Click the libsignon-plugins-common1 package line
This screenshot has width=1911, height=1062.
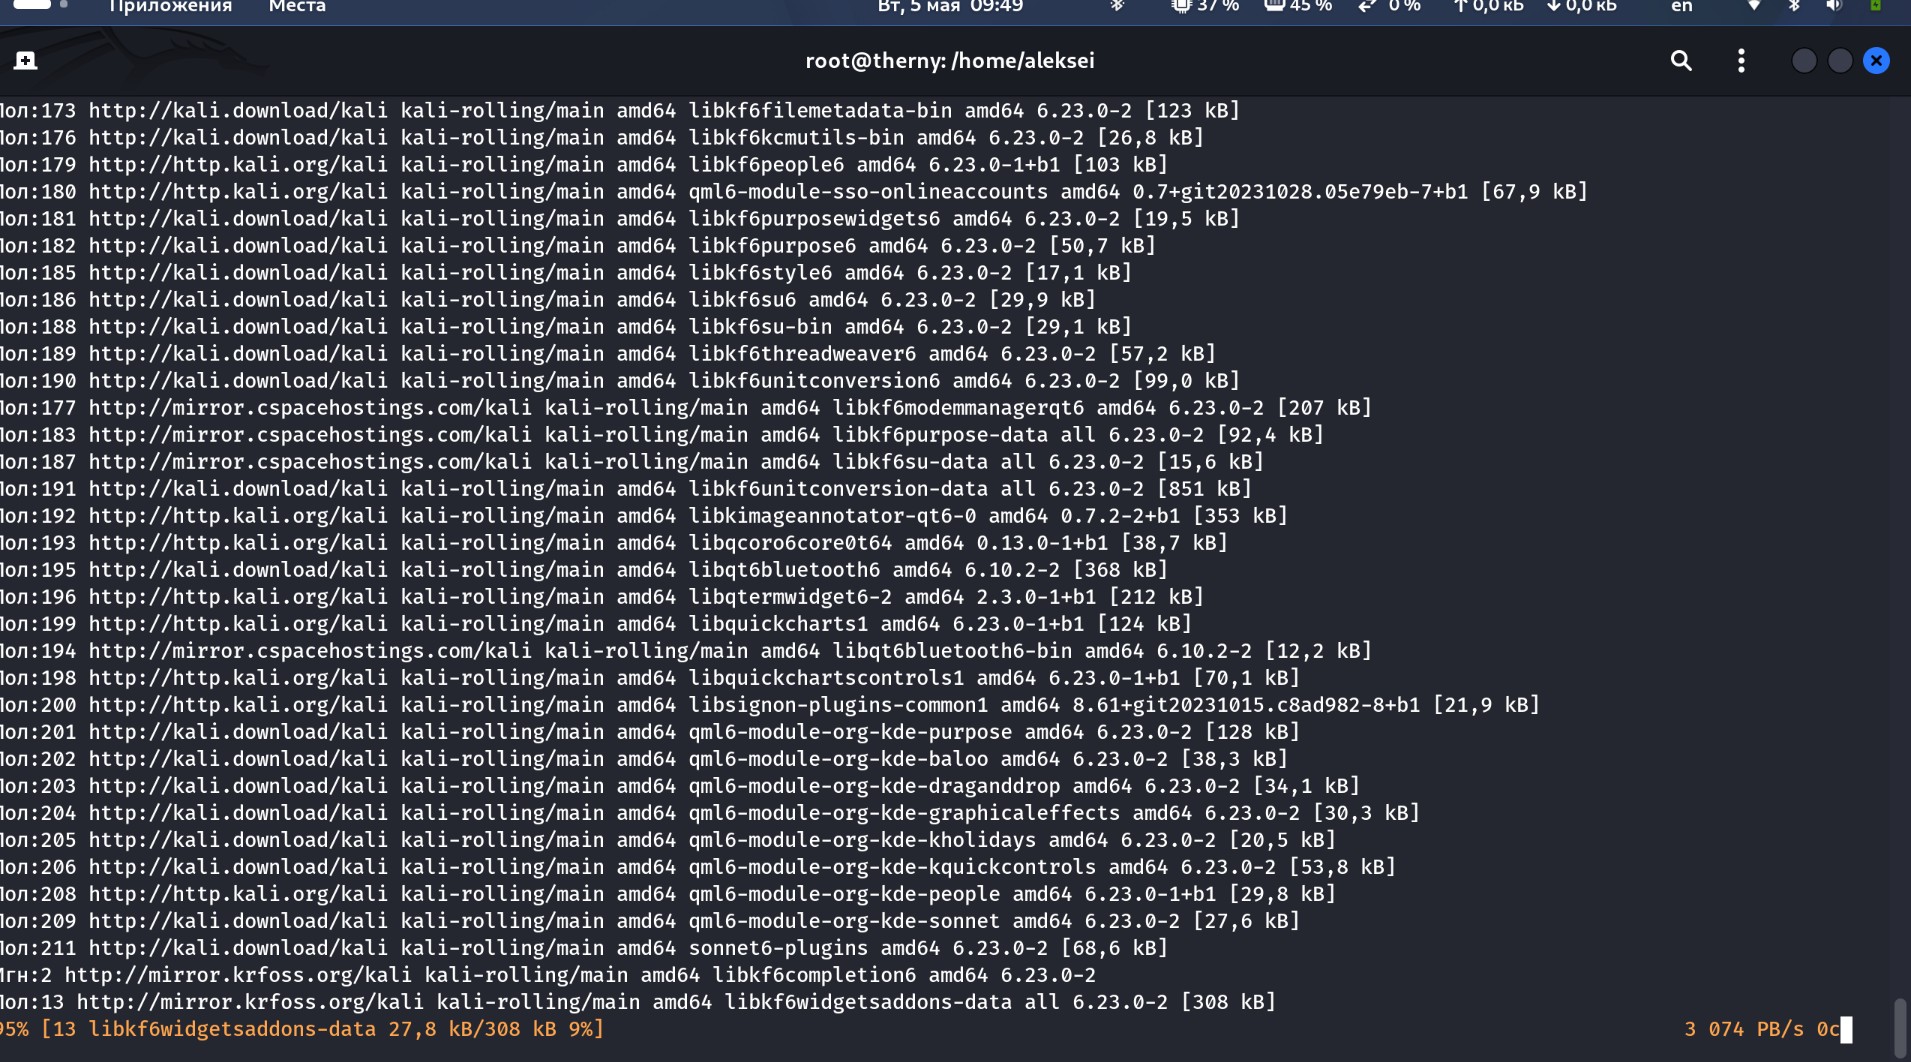point(770,705)
